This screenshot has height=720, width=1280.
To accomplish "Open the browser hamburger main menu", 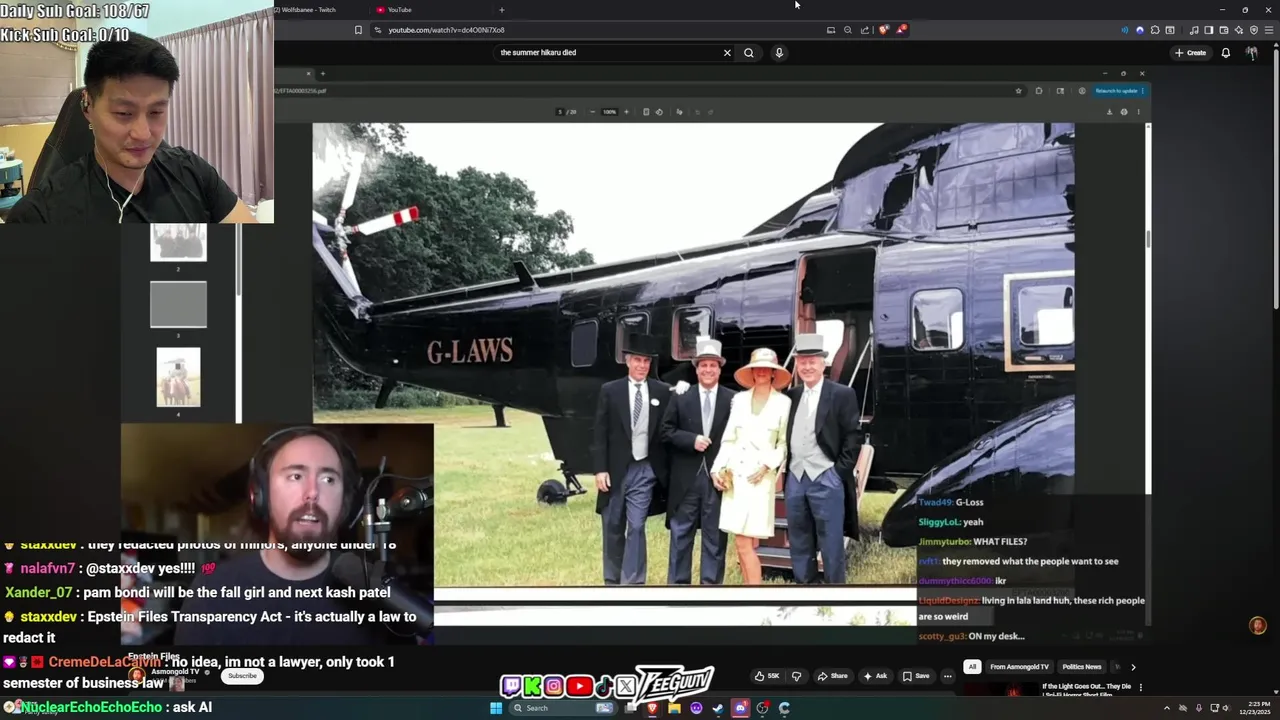I will pyautogui.click(x=1269, y=30).
